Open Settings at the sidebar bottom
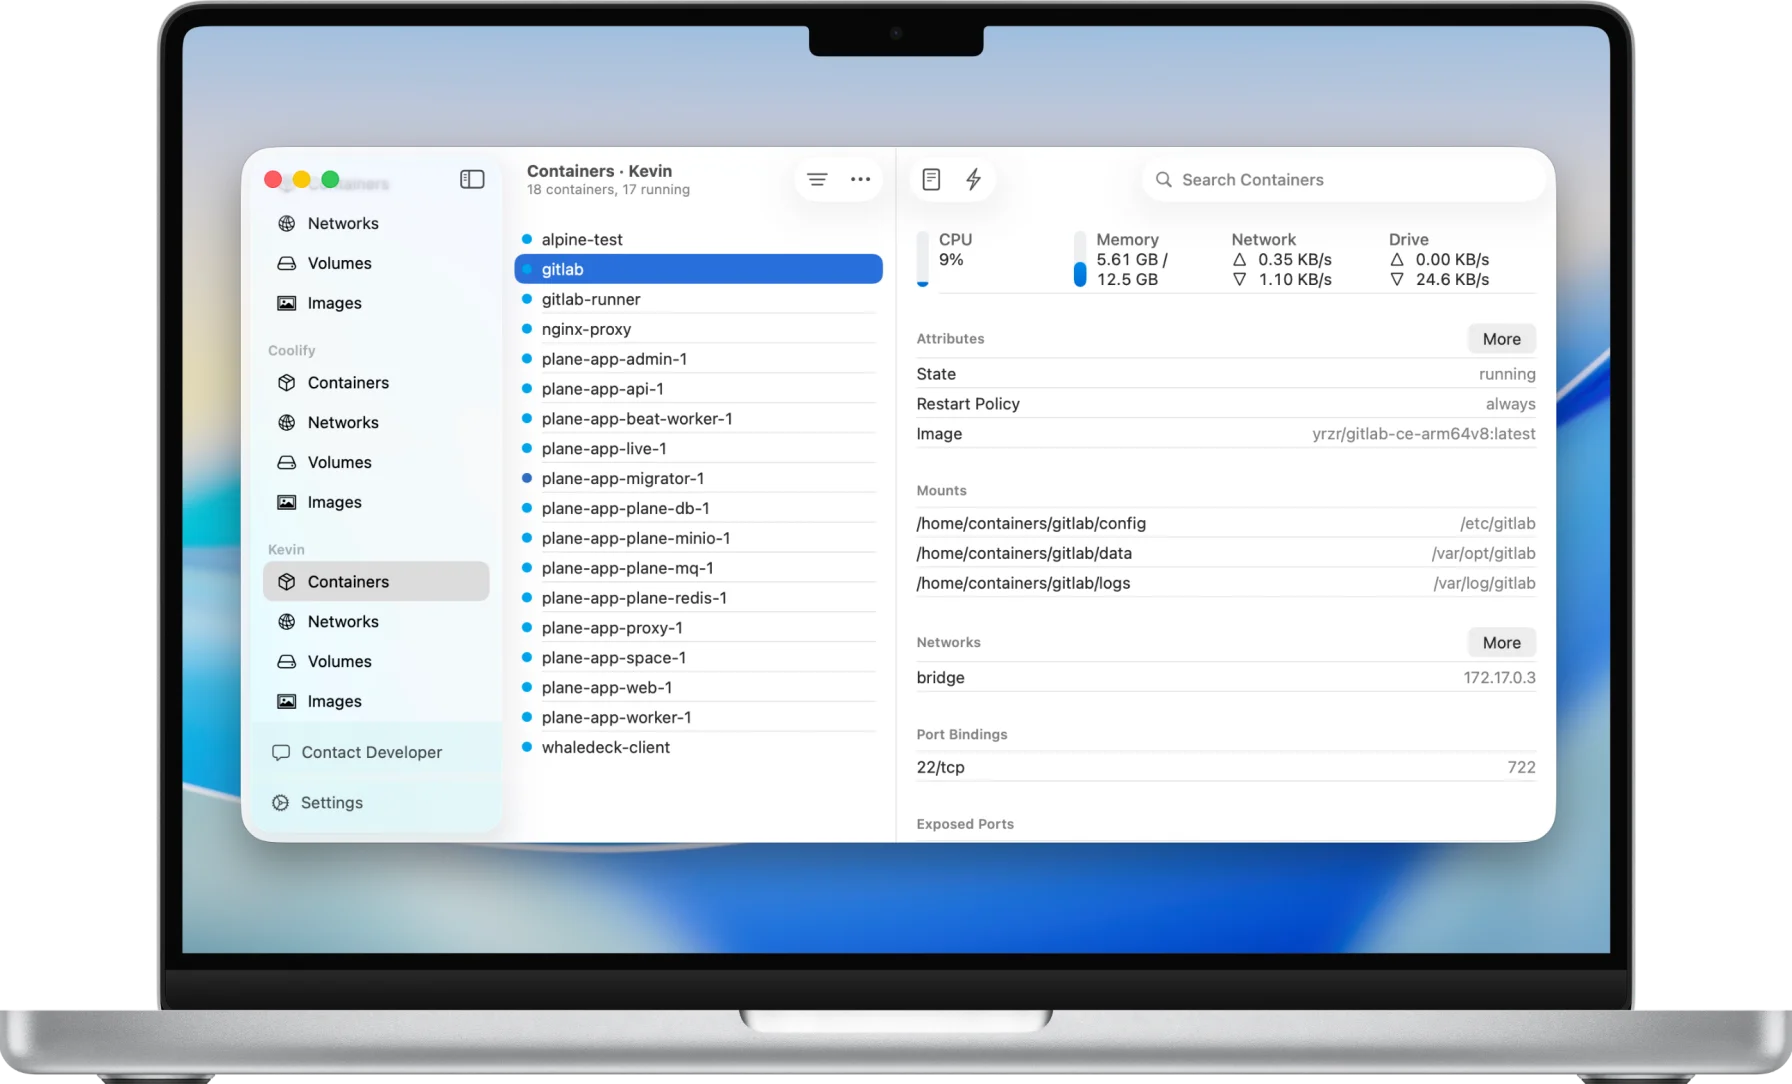The image size is (1792, 1084). tap(331, 802)
